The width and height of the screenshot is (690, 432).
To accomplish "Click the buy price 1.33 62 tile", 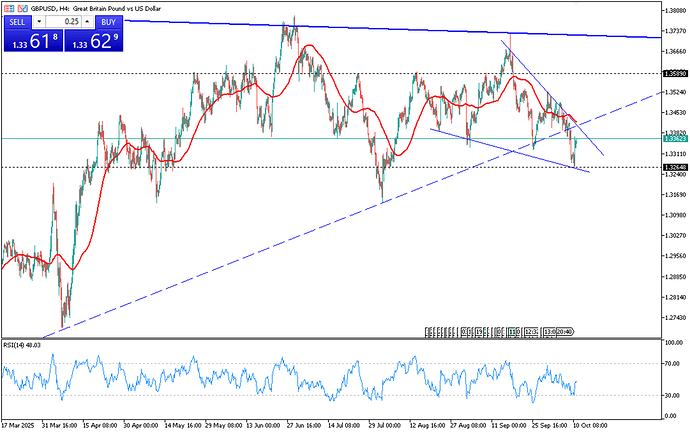I will click(x=92, y=40).
